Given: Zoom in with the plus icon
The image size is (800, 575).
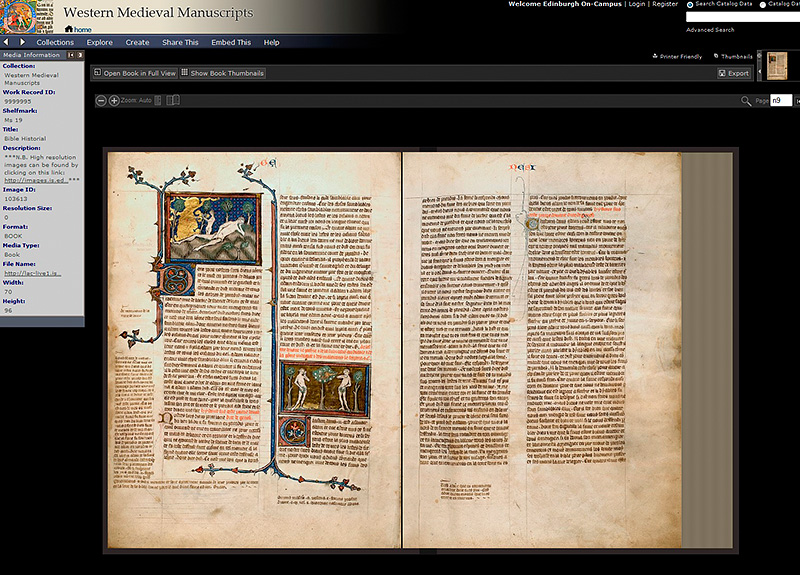Looking at the screenshot, I should point(114,101).
